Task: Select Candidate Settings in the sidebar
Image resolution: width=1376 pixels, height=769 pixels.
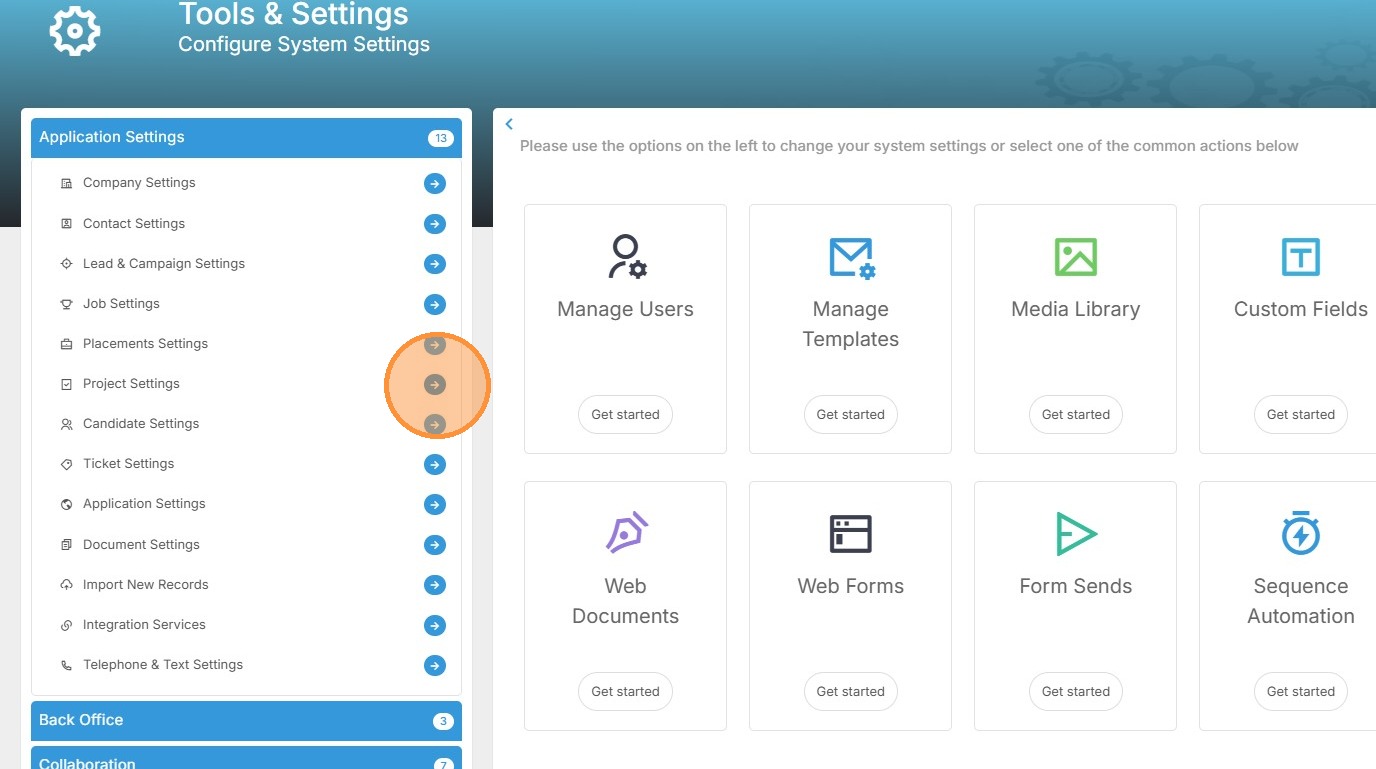Action: pos(141,424)
